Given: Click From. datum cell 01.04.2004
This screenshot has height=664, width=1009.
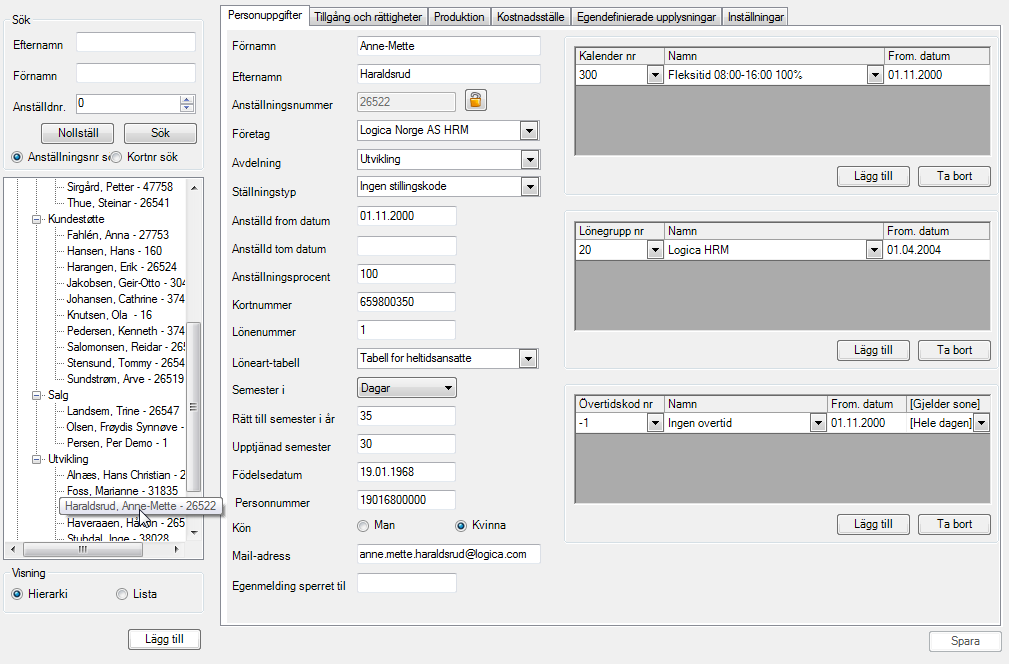Looking at the screenshot, I should 936,250.
